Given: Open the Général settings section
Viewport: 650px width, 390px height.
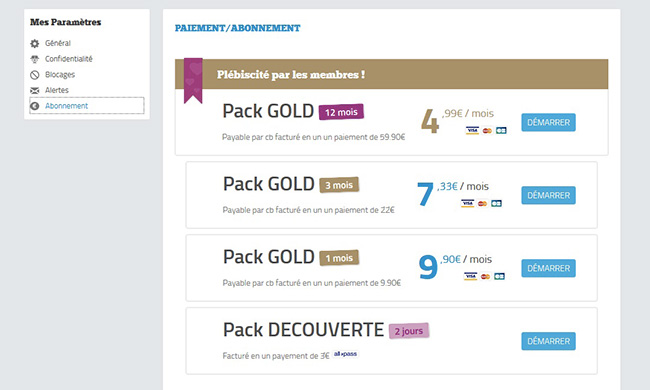Looking at the screenshot, I should (58, 43).
